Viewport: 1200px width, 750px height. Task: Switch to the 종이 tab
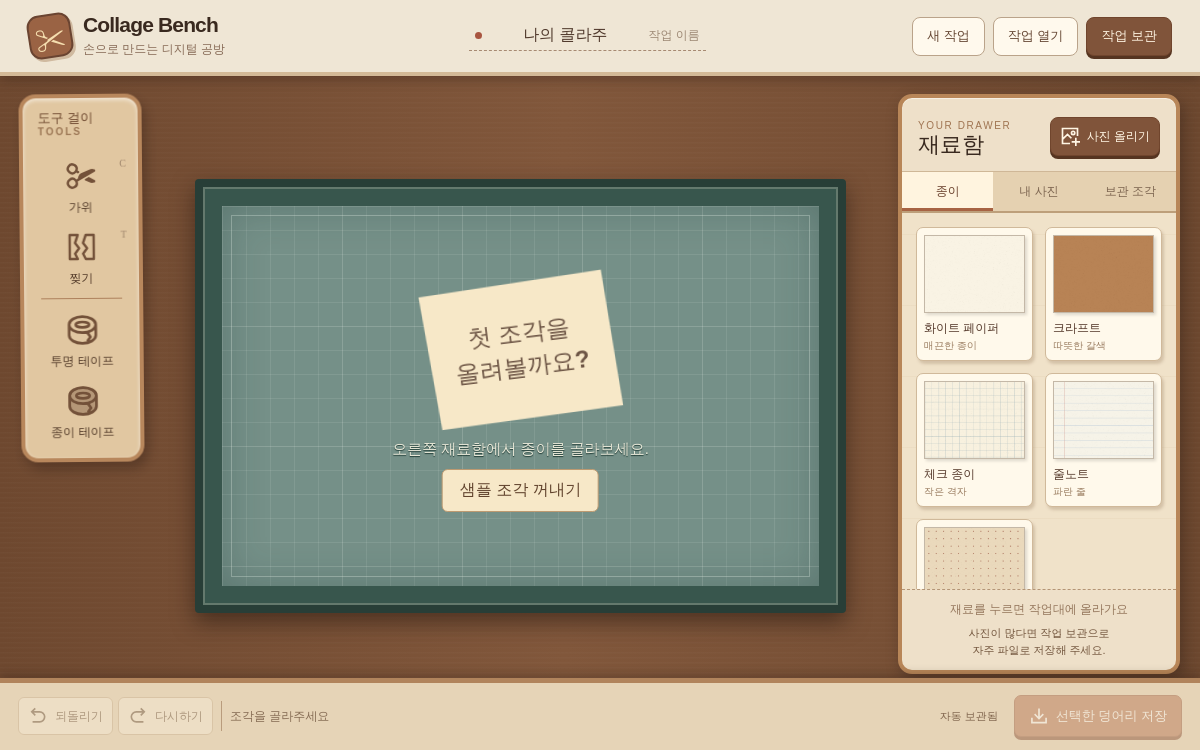point(947,191)
